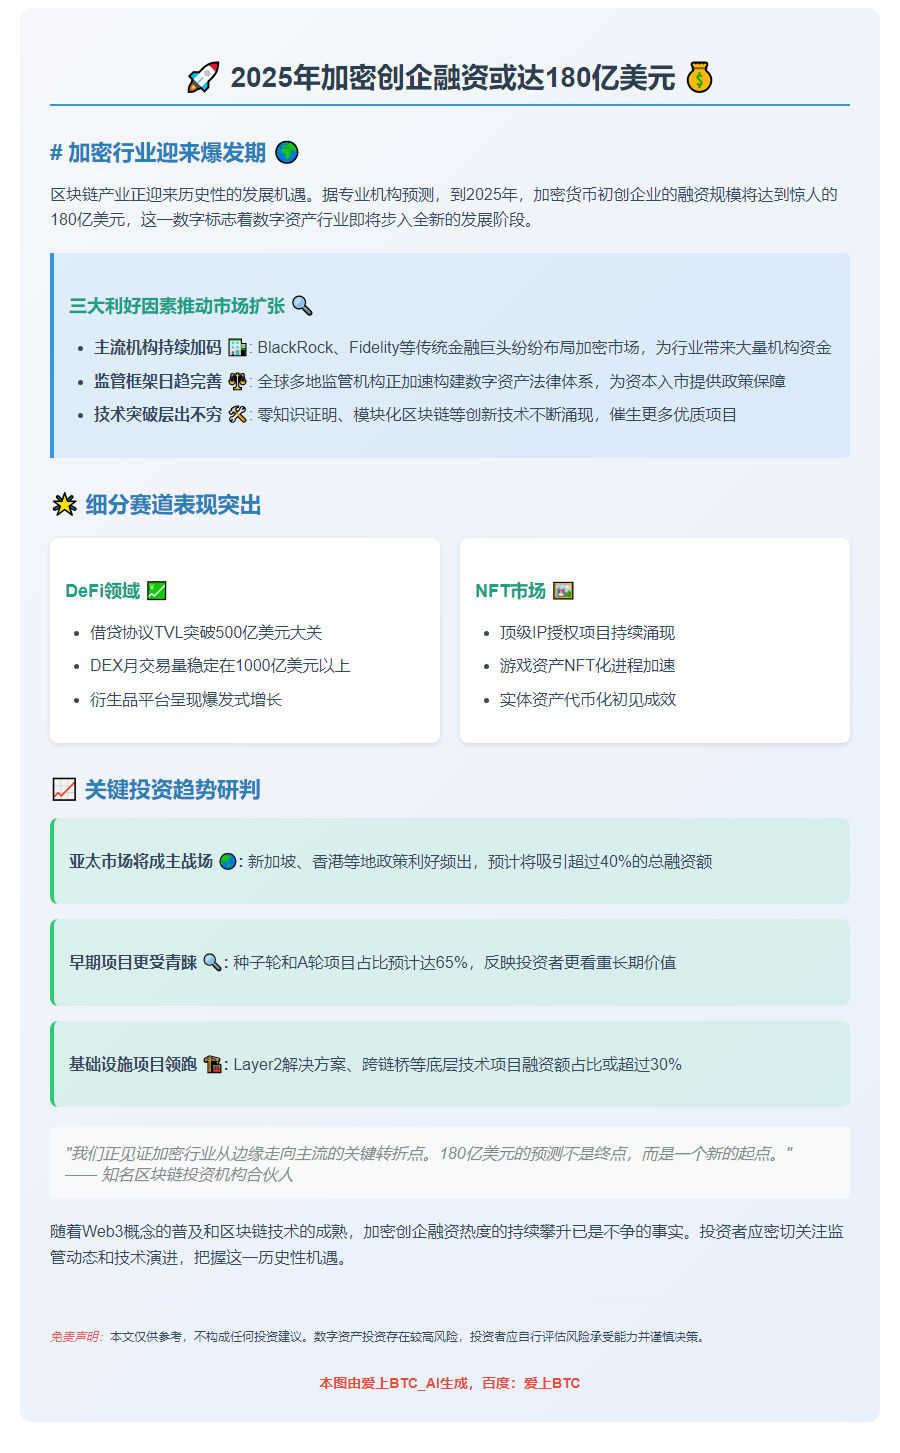
Task: Click the bold text 主流机构持续加码
Action: [x=158, y=348]
